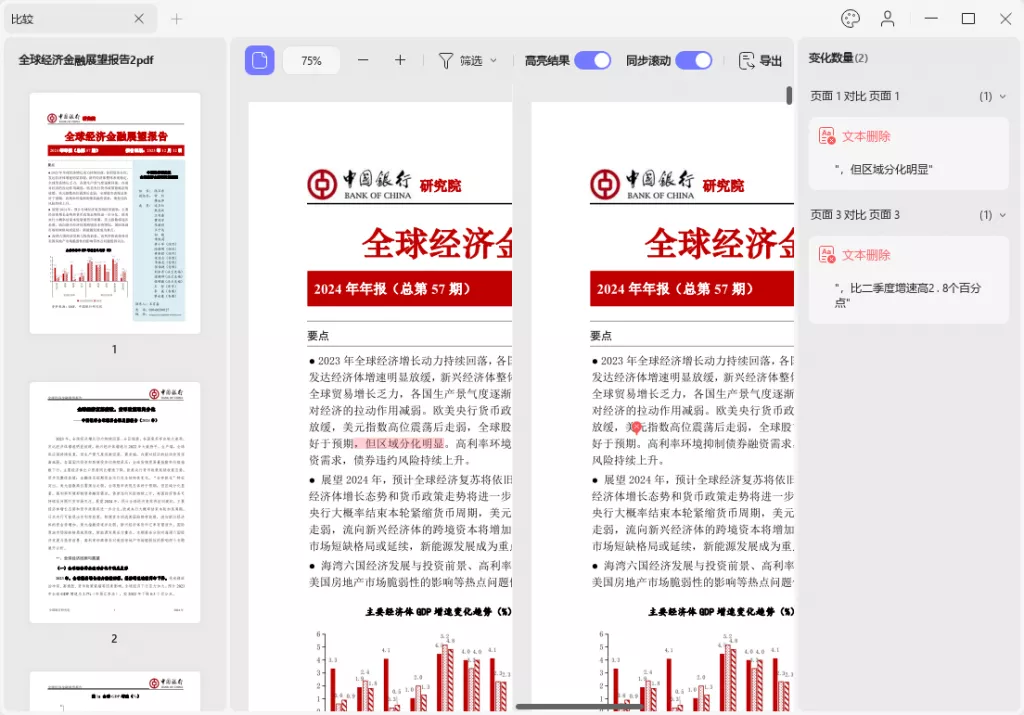The width and height of the screenshot is (1024, 715).
Task: Click the 文本删除 icon under 页面 1 对比
Action: pos(825,135)
